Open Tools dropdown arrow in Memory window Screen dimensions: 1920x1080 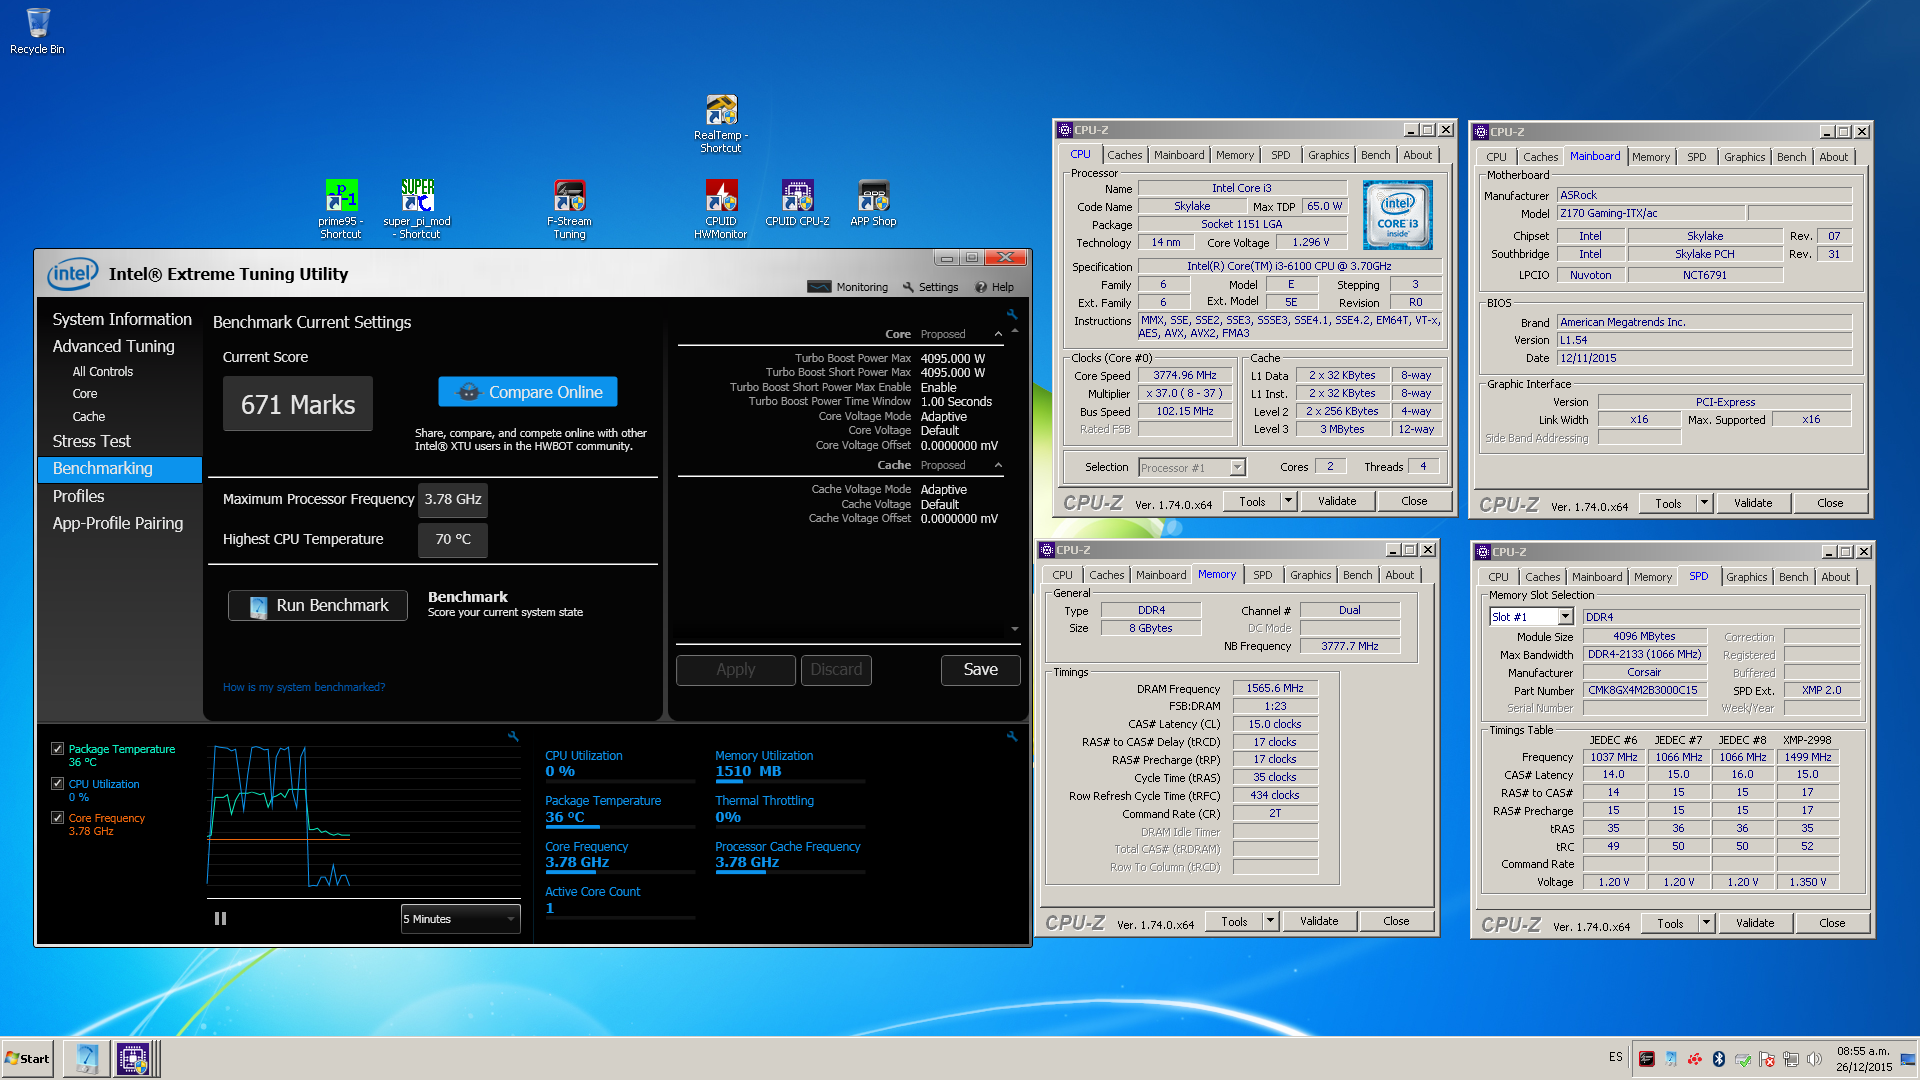point(1270,921)
